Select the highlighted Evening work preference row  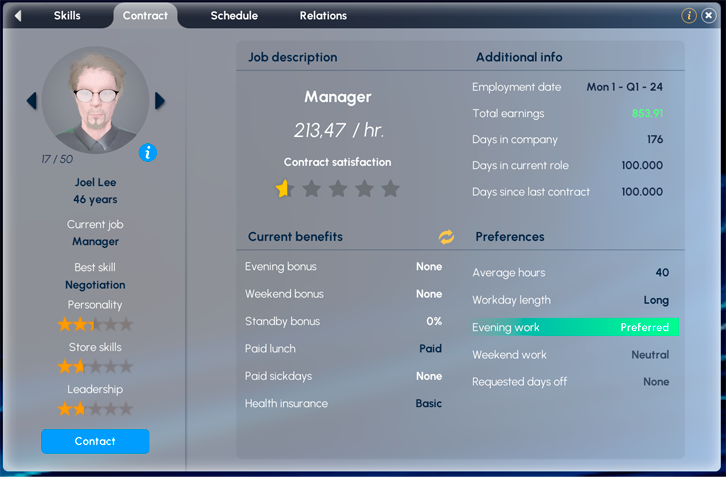click(x=574, y=327)
